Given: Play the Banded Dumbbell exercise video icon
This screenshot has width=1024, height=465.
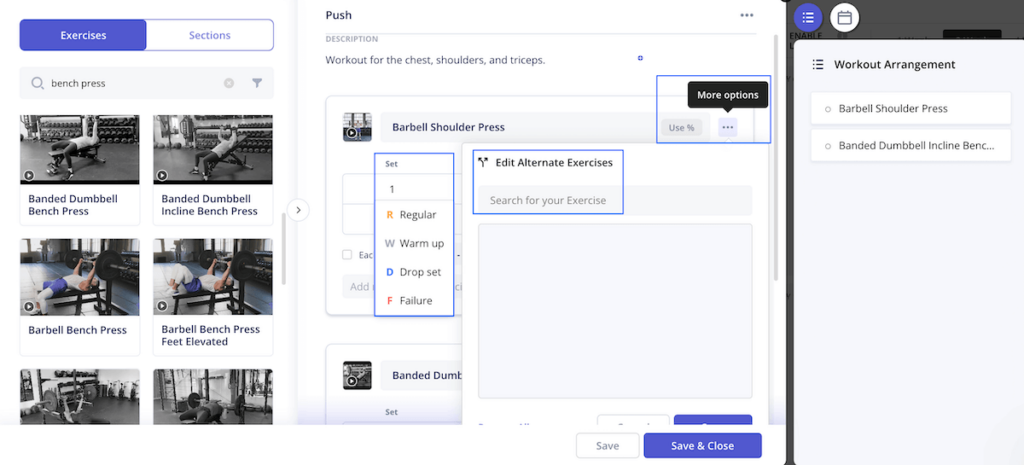Looking at the screenshot, I should [x=357, y=375].
